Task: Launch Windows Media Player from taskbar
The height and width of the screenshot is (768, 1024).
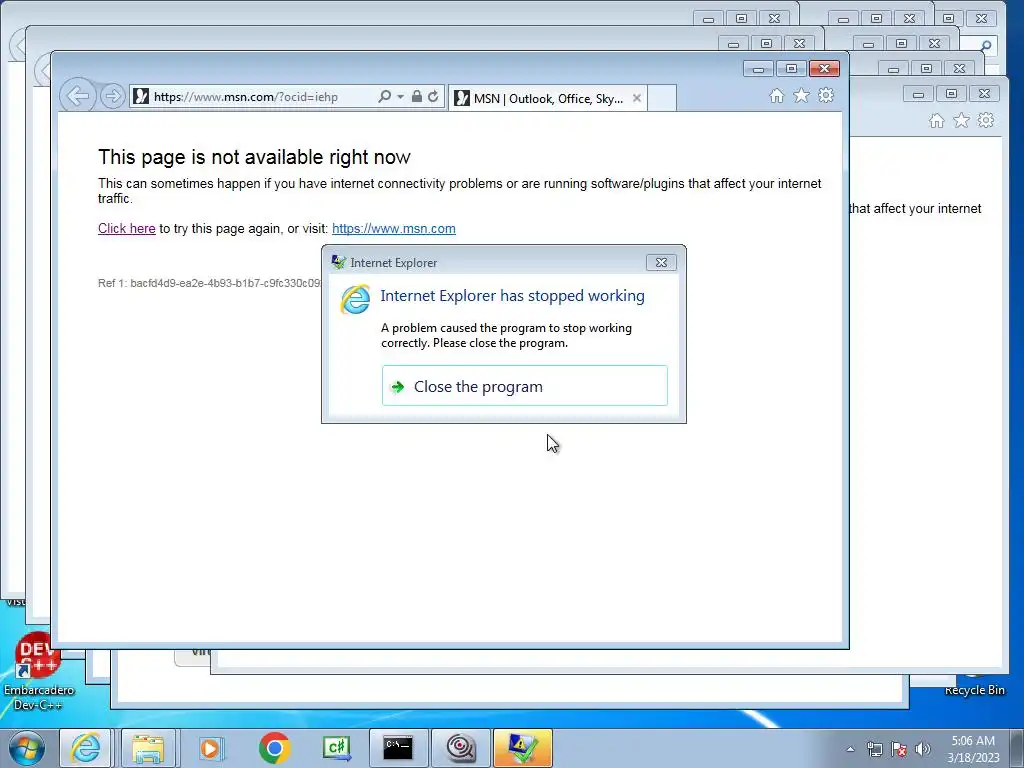Action: click(211, 748)
